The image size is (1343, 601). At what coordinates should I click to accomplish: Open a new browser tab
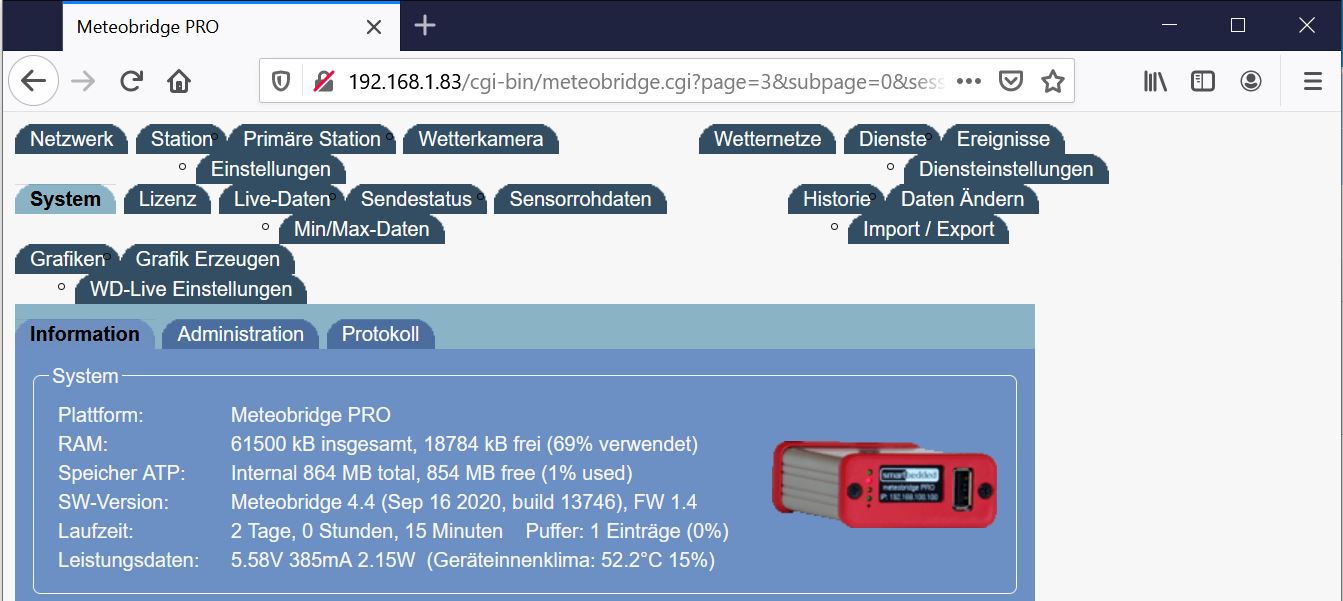pos(425,26)
